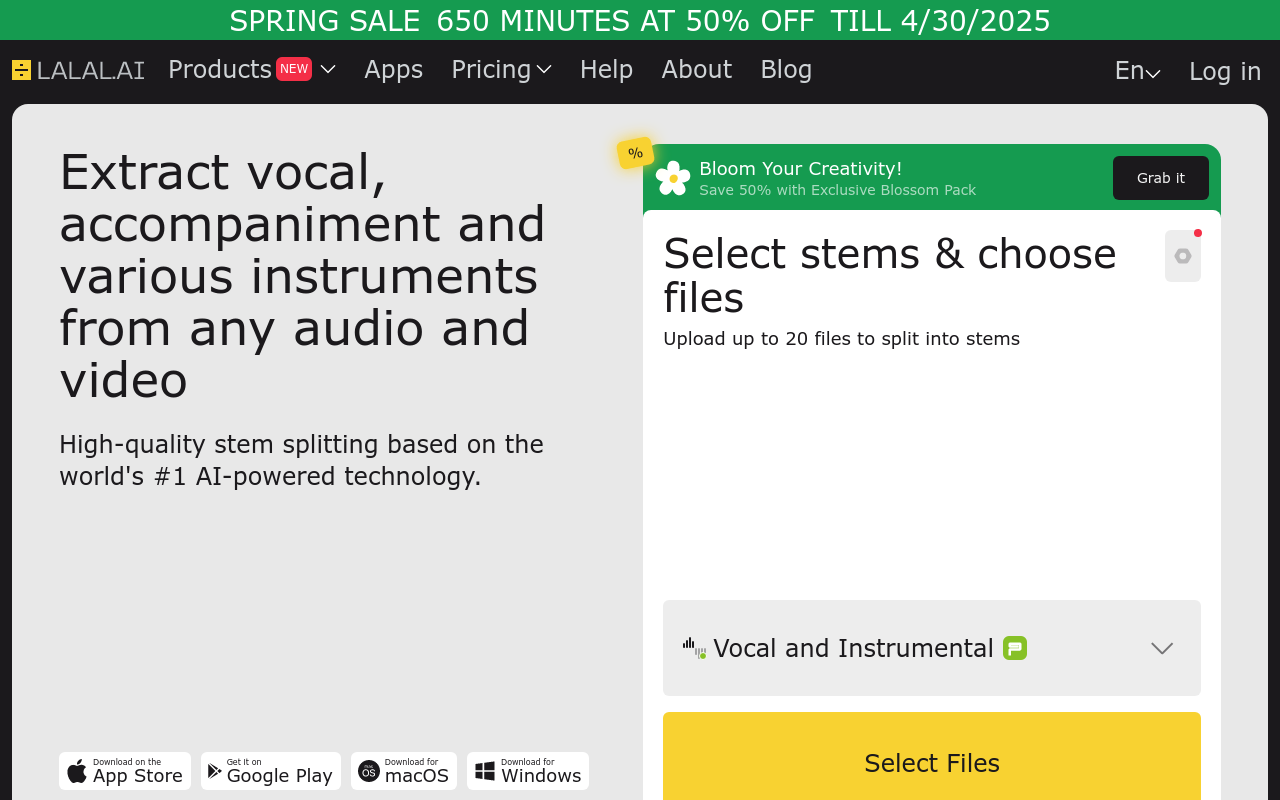Click the Download for Windows badge

528,771
